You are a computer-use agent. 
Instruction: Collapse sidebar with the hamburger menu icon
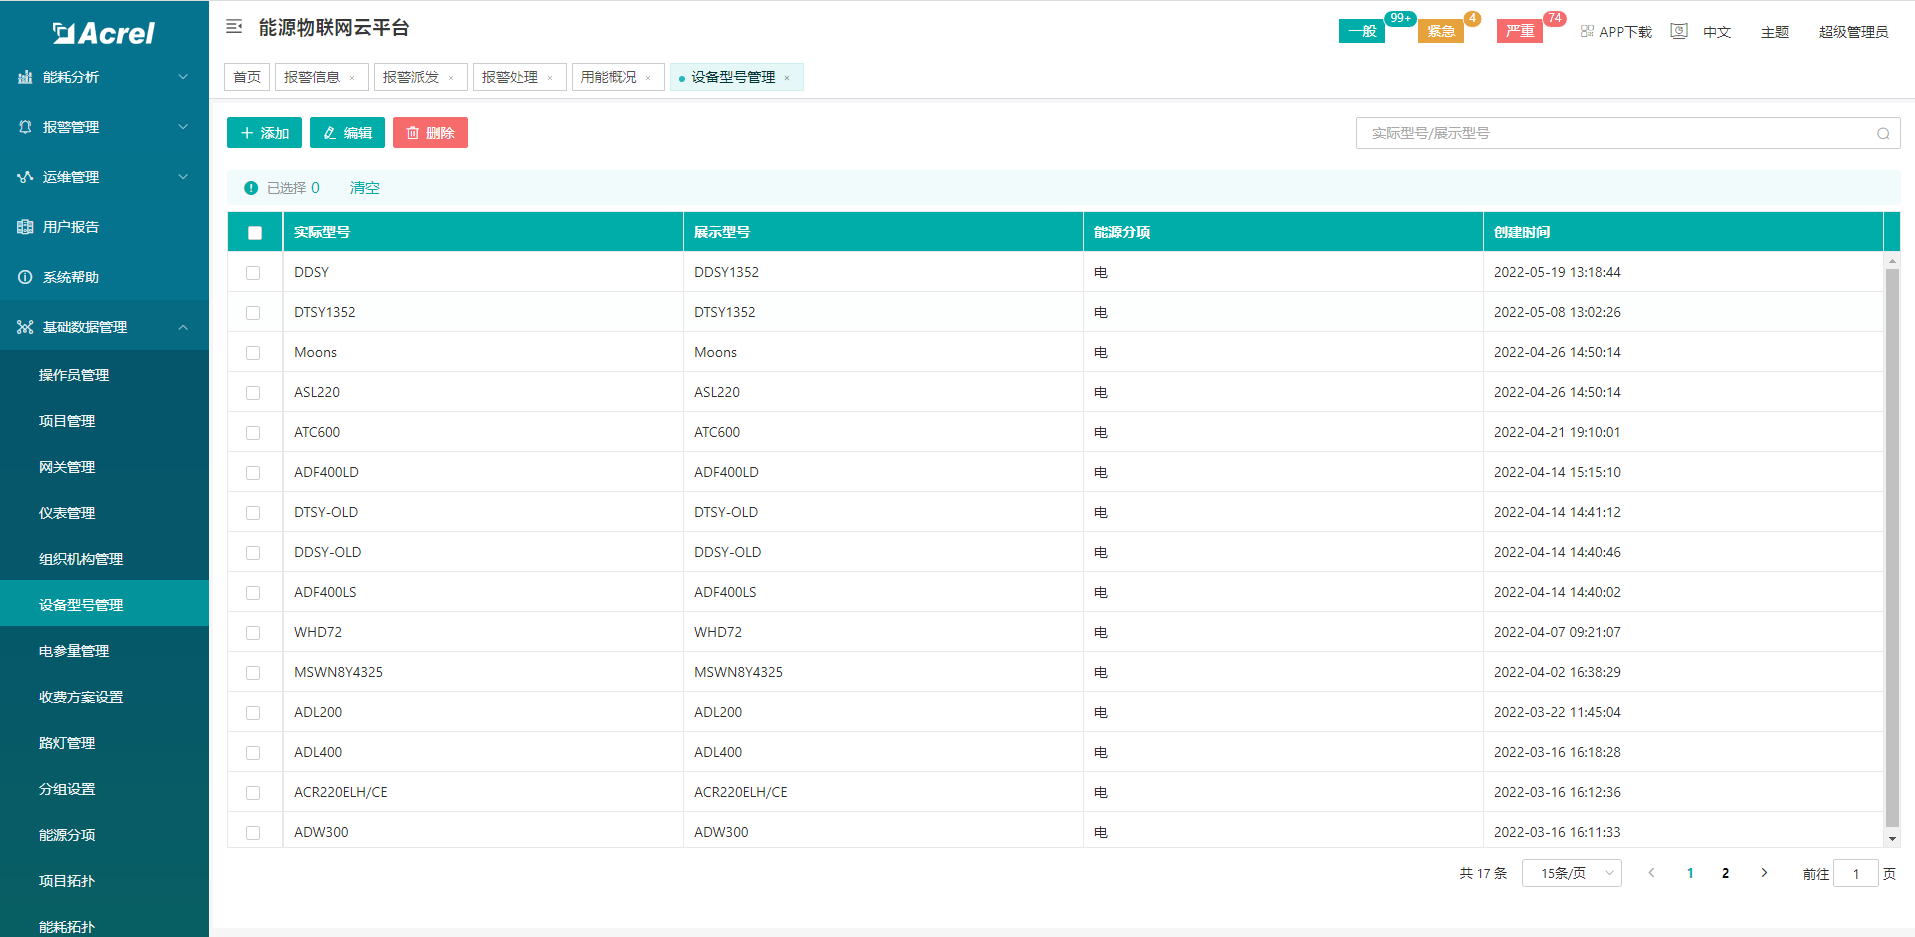pyautogui.click(x=234, y=27)
